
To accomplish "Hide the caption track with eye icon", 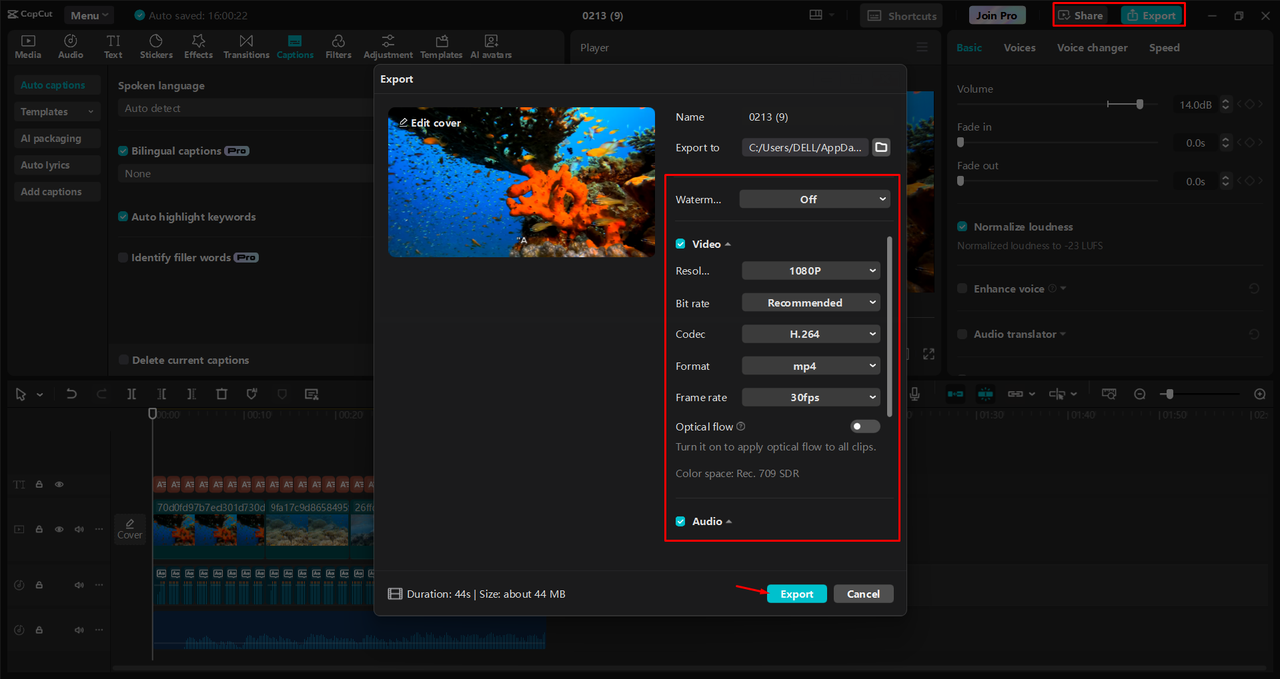I will coord(59,484).
